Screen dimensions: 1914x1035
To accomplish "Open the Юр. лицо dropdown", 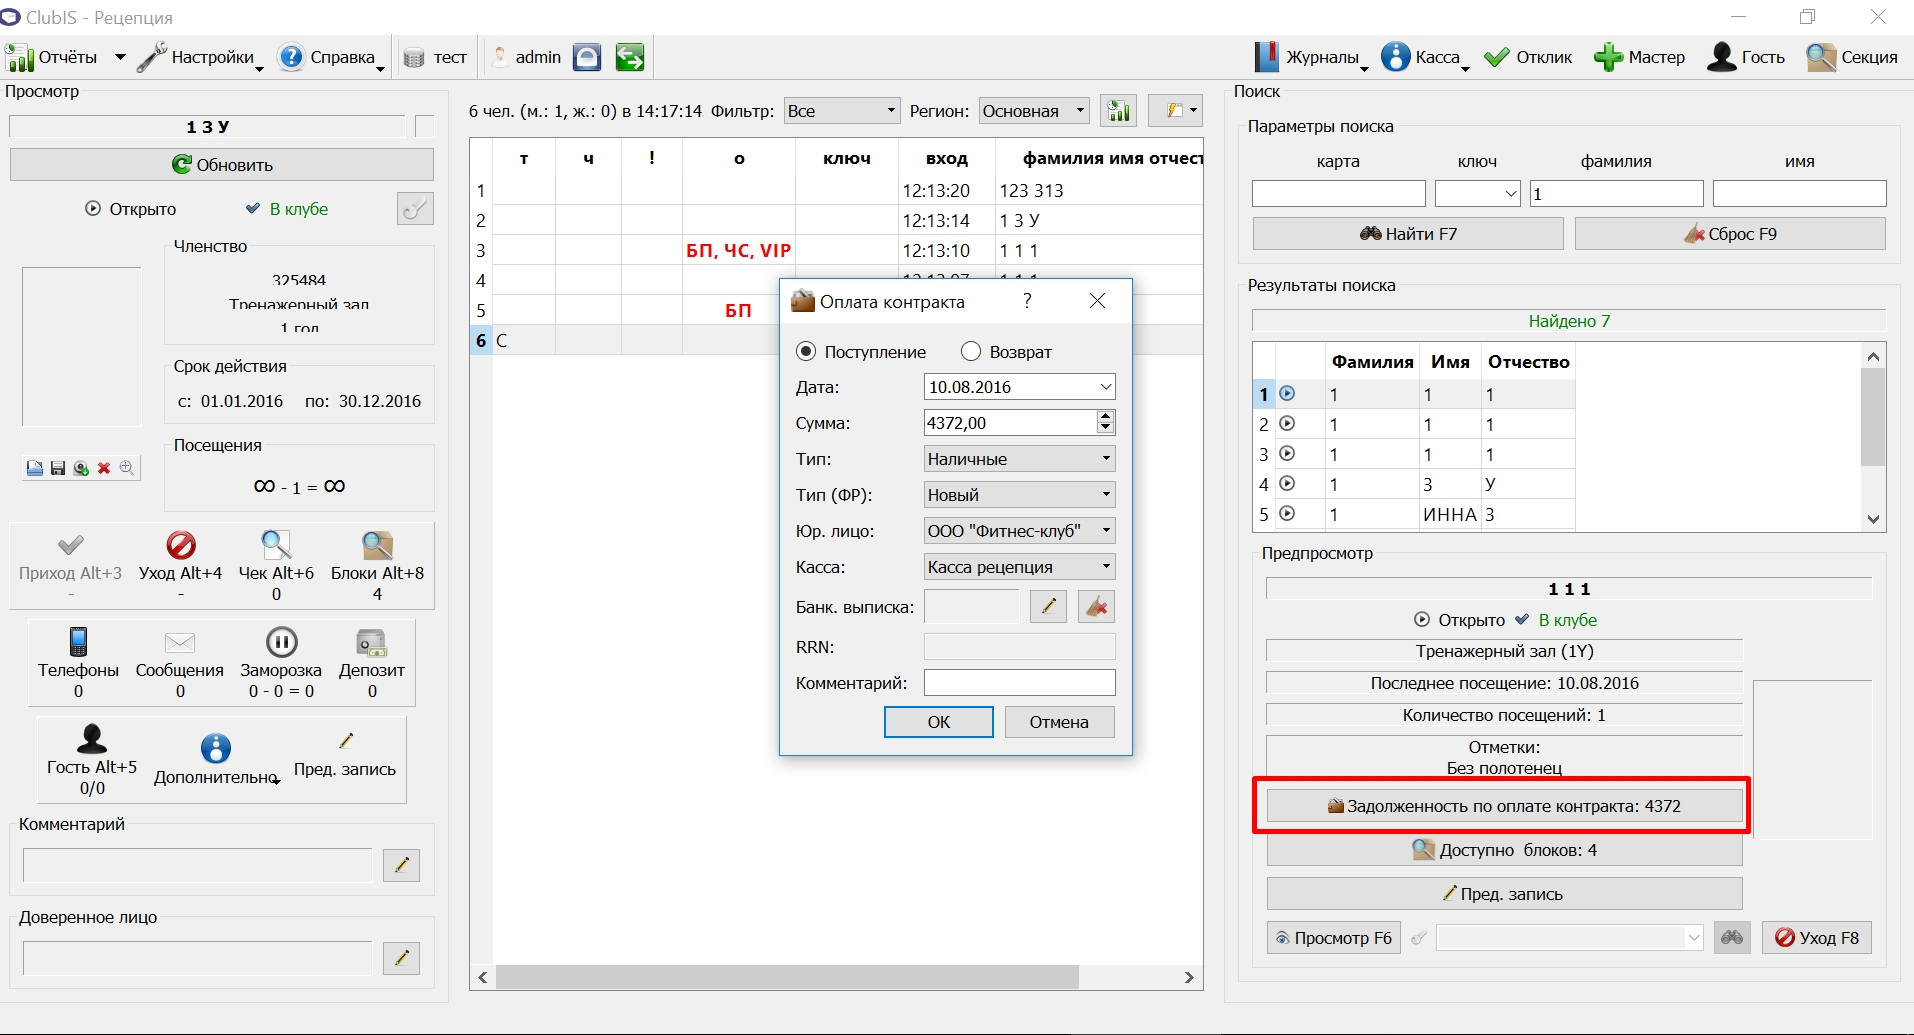I will point(1019,531).
